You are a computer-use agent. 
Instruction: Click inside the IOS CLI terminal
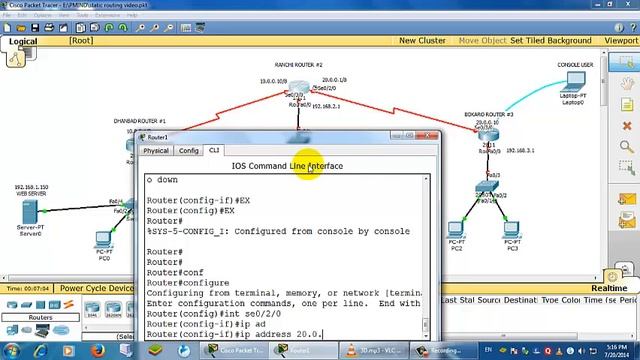tap(284, 257)
